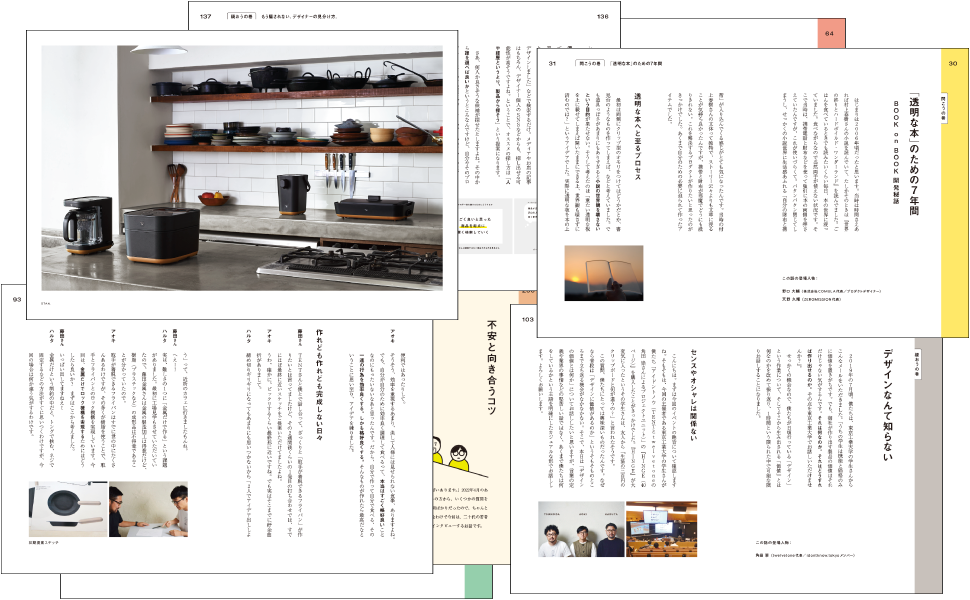970x600 pixels.
Task: Click orange tab numbered 64
Action: pos(831,33)
